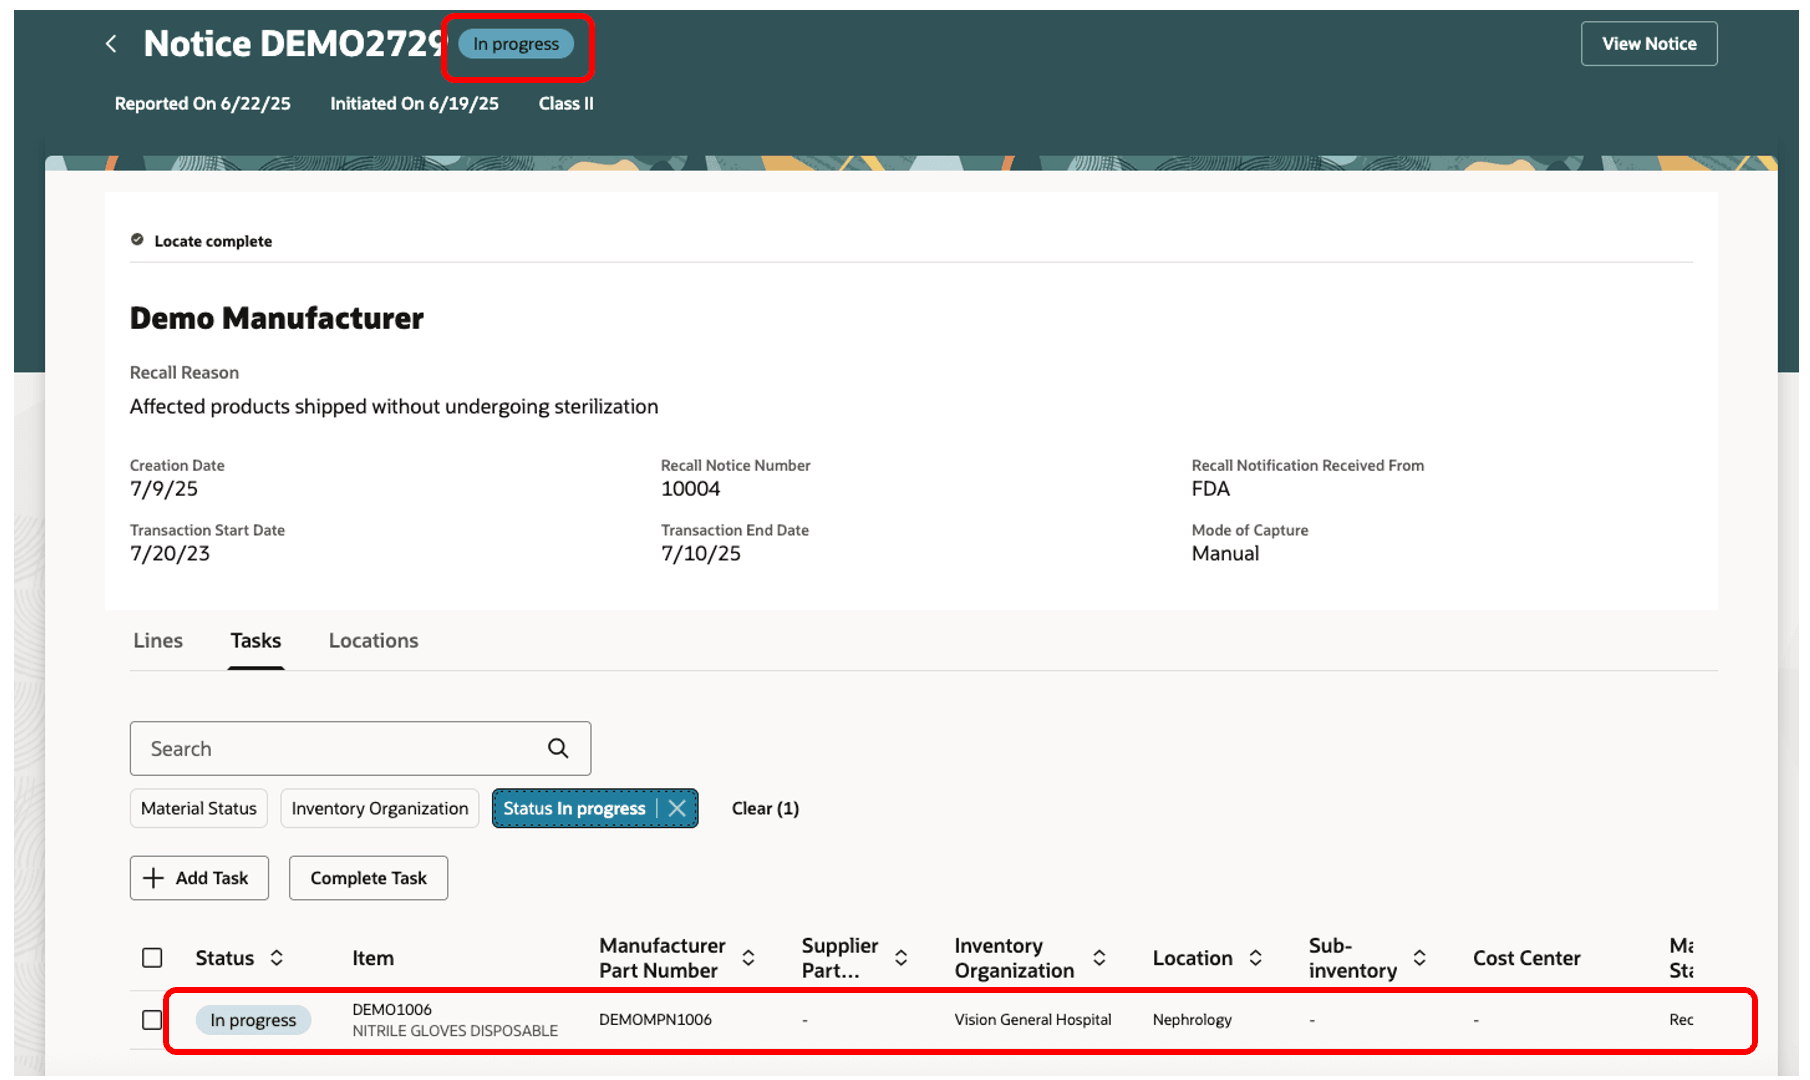Open the Locations tab
The width and height of the screenshot is (1810, 1080).
click(374, 641)
